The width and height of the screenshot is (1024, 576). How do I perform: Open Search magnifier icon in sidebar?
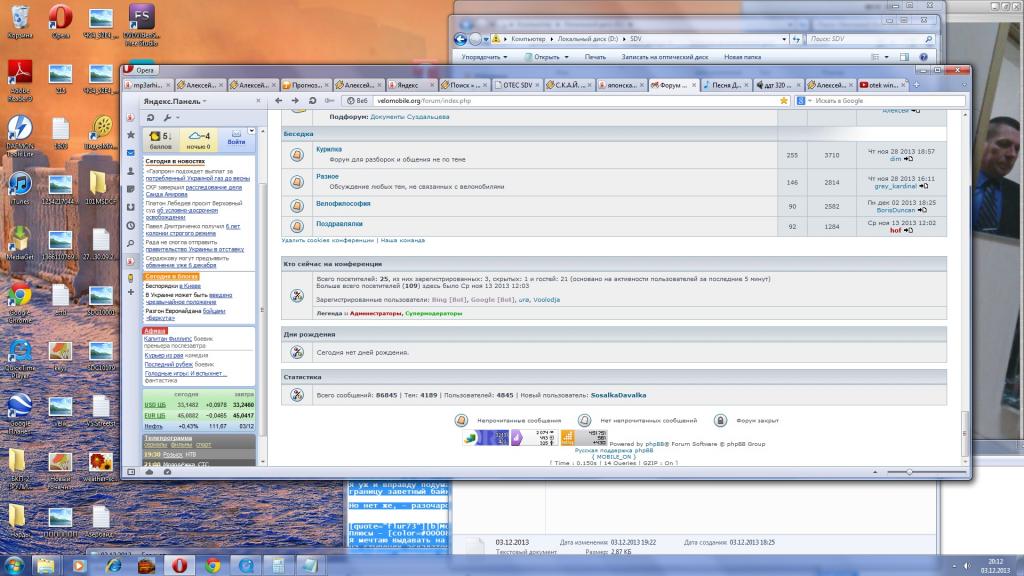131,244
